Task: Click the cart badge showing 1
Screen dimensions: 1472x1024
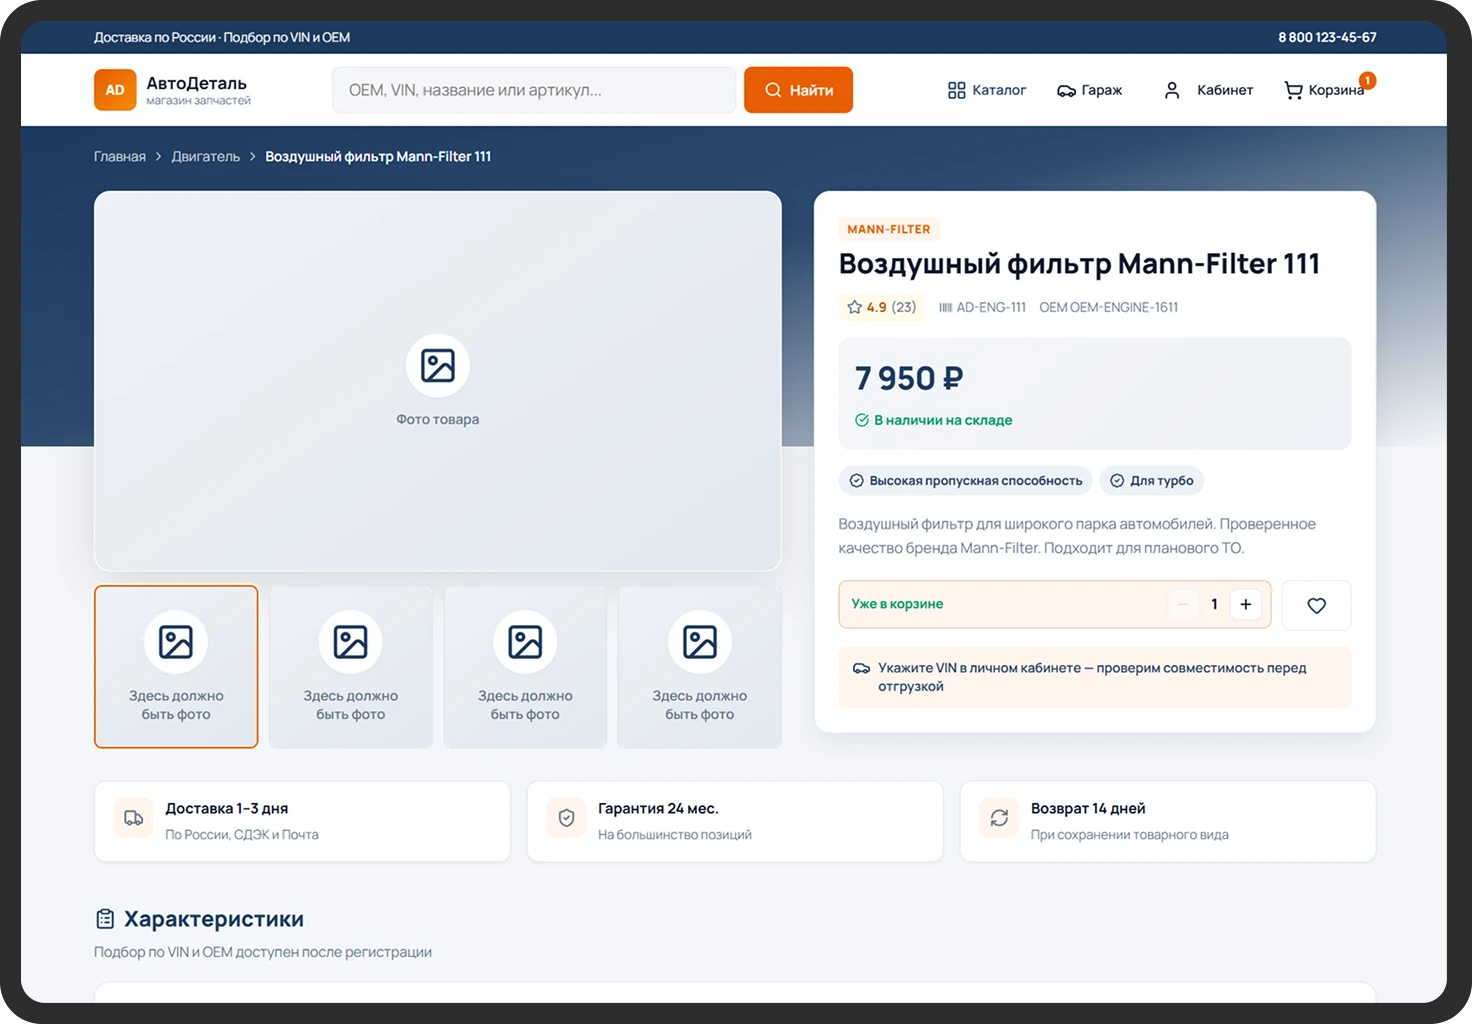Action: [1367, 80]
